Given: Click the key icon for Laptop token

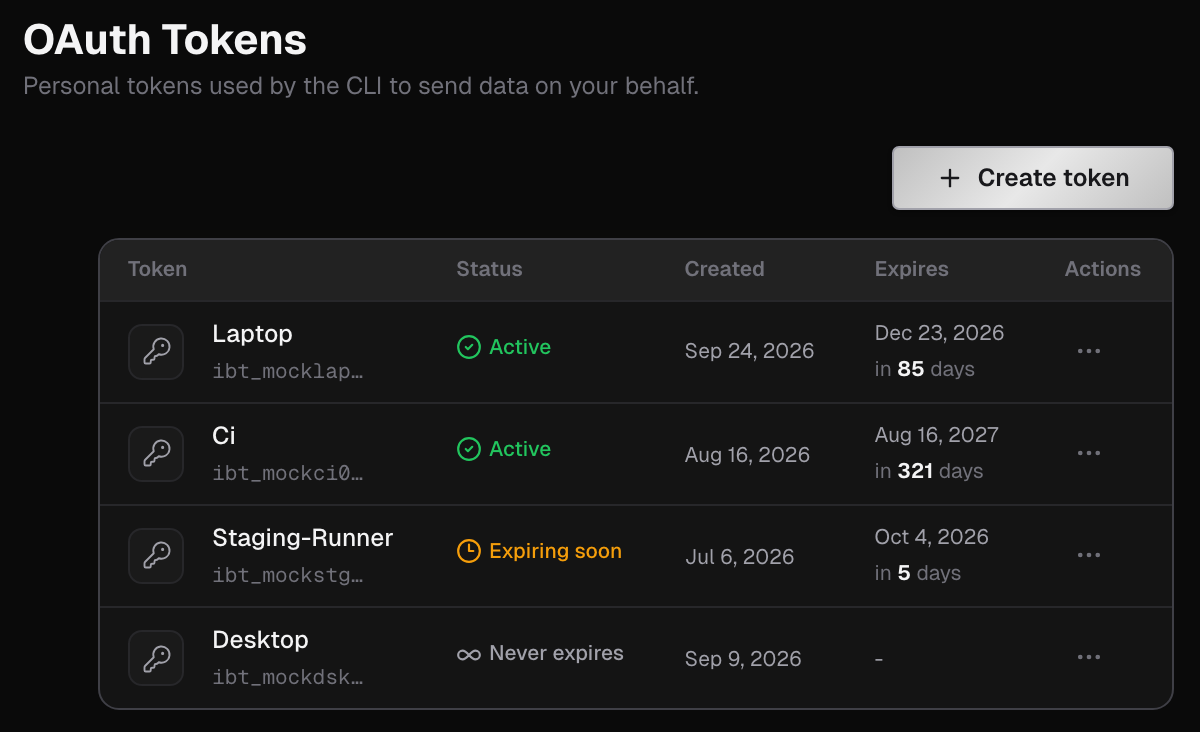Looking at the screenshot, I should [x=156, y=352].
